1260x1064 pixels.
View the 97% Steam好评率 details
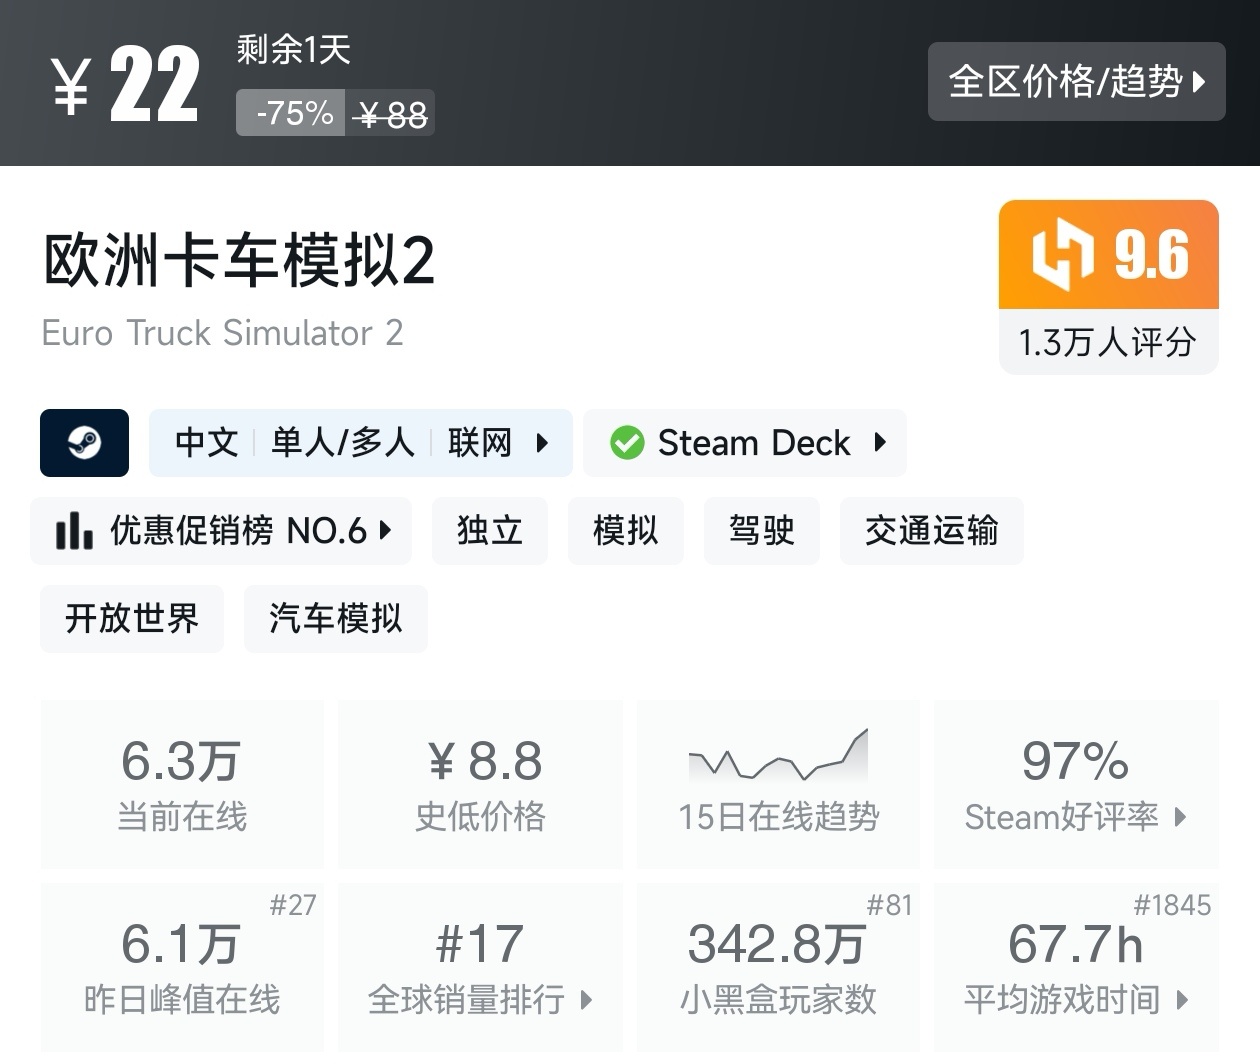click(x=1075, y=785)
